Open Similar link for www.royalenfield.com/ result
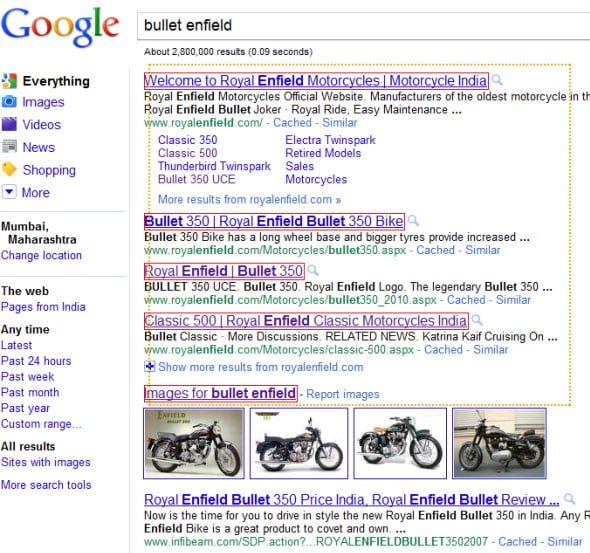590x553 pixels. click(339, 123)
